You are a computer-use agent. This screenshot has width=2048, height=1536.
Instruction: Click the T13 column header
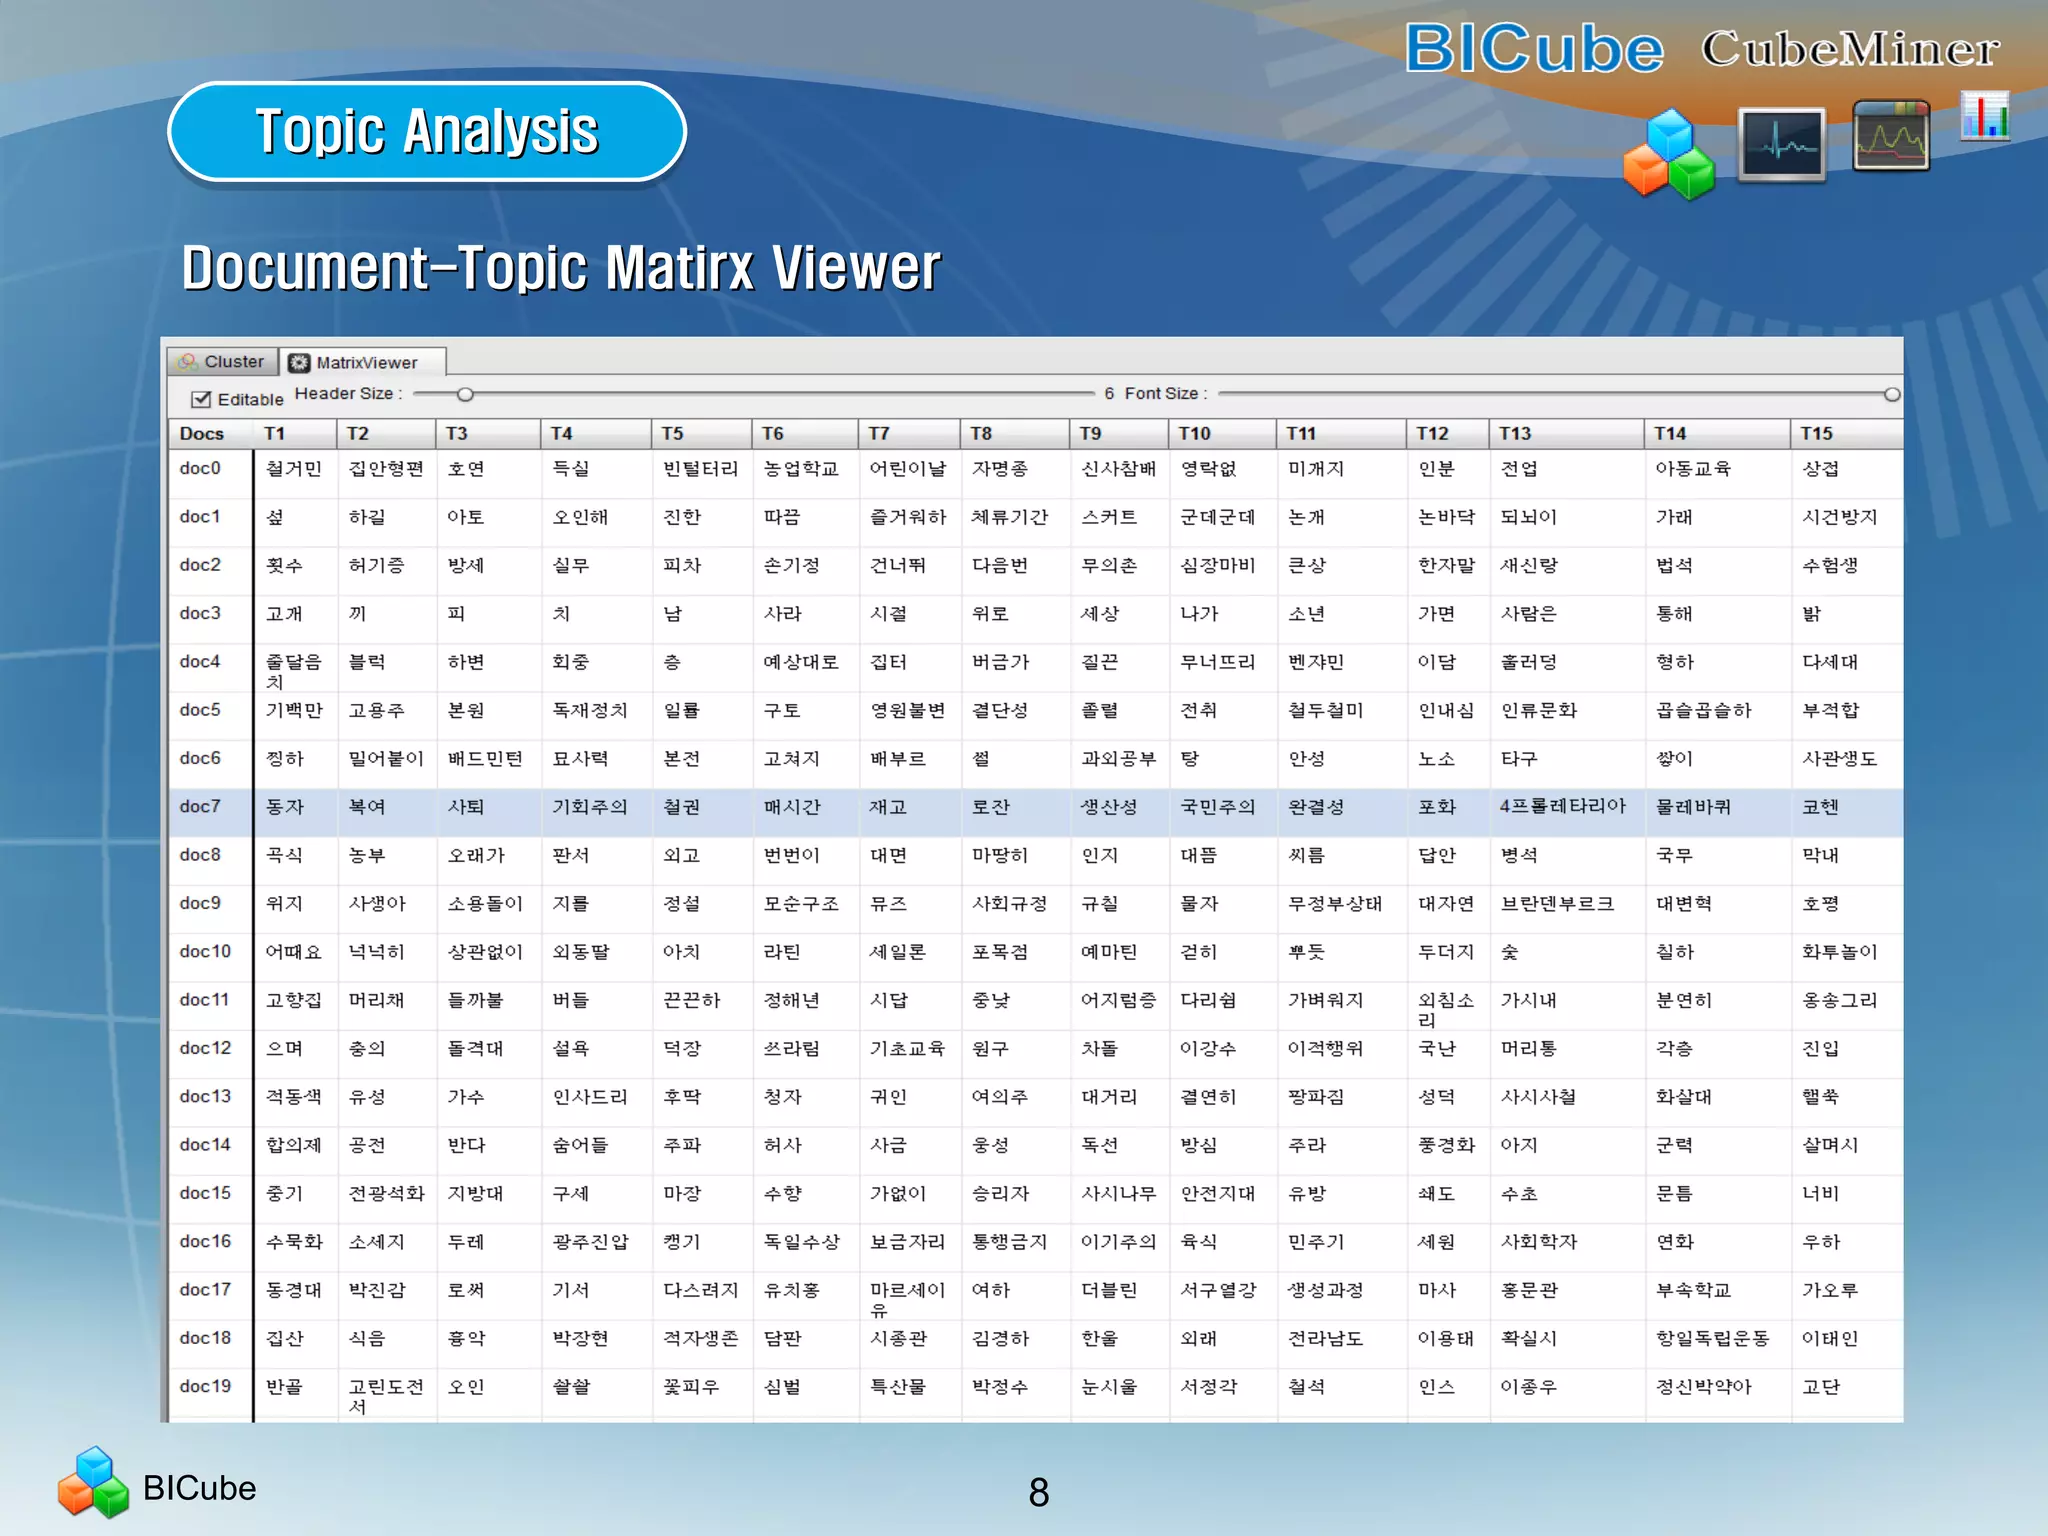click(1566, 433)
